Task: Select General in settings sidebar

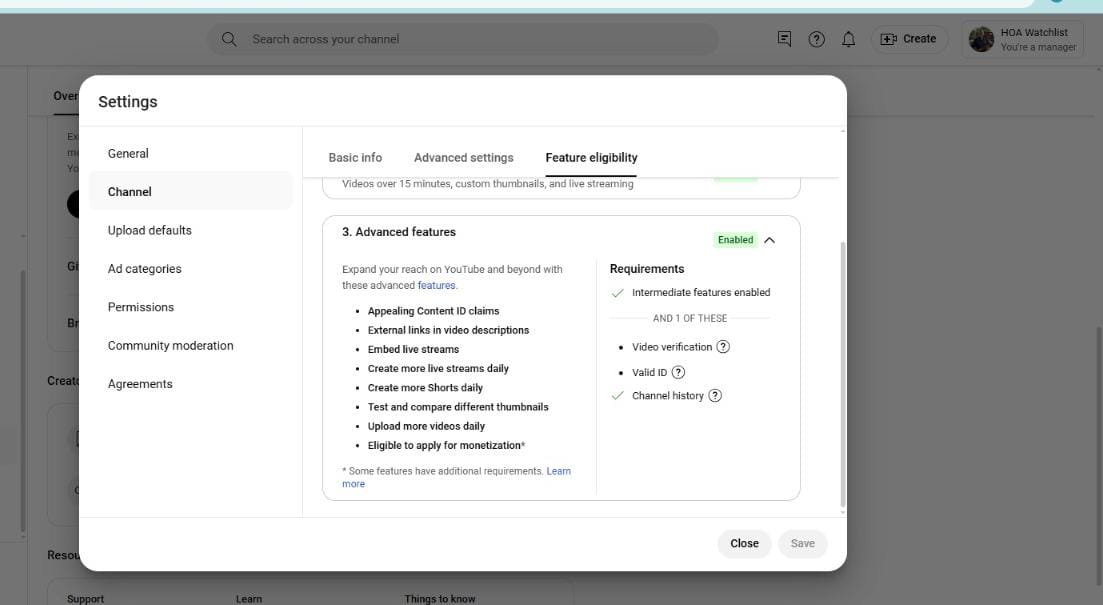Action: [128, 154]
